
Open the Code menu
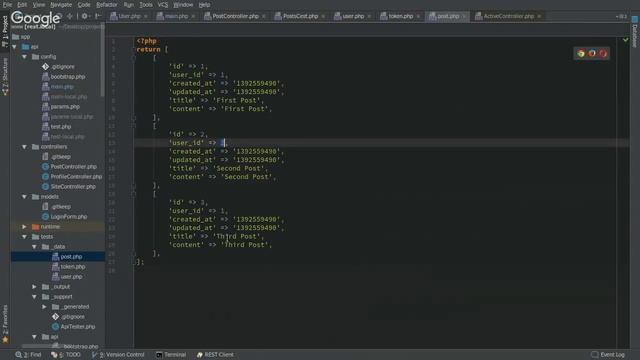pyautogui.click(x=84, y=5)
